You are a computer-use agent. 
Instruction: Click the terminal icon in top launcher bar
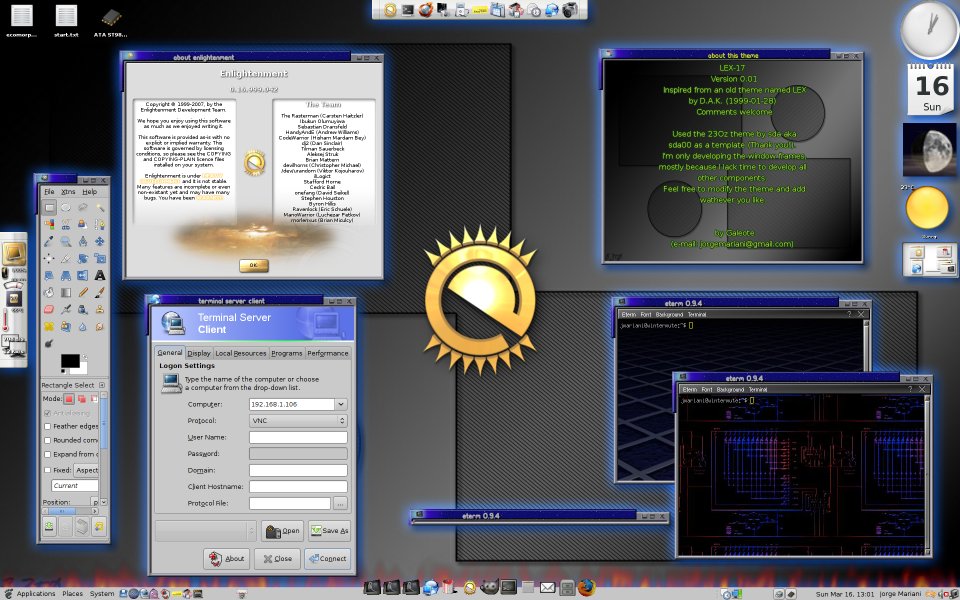tap(408, 10)
